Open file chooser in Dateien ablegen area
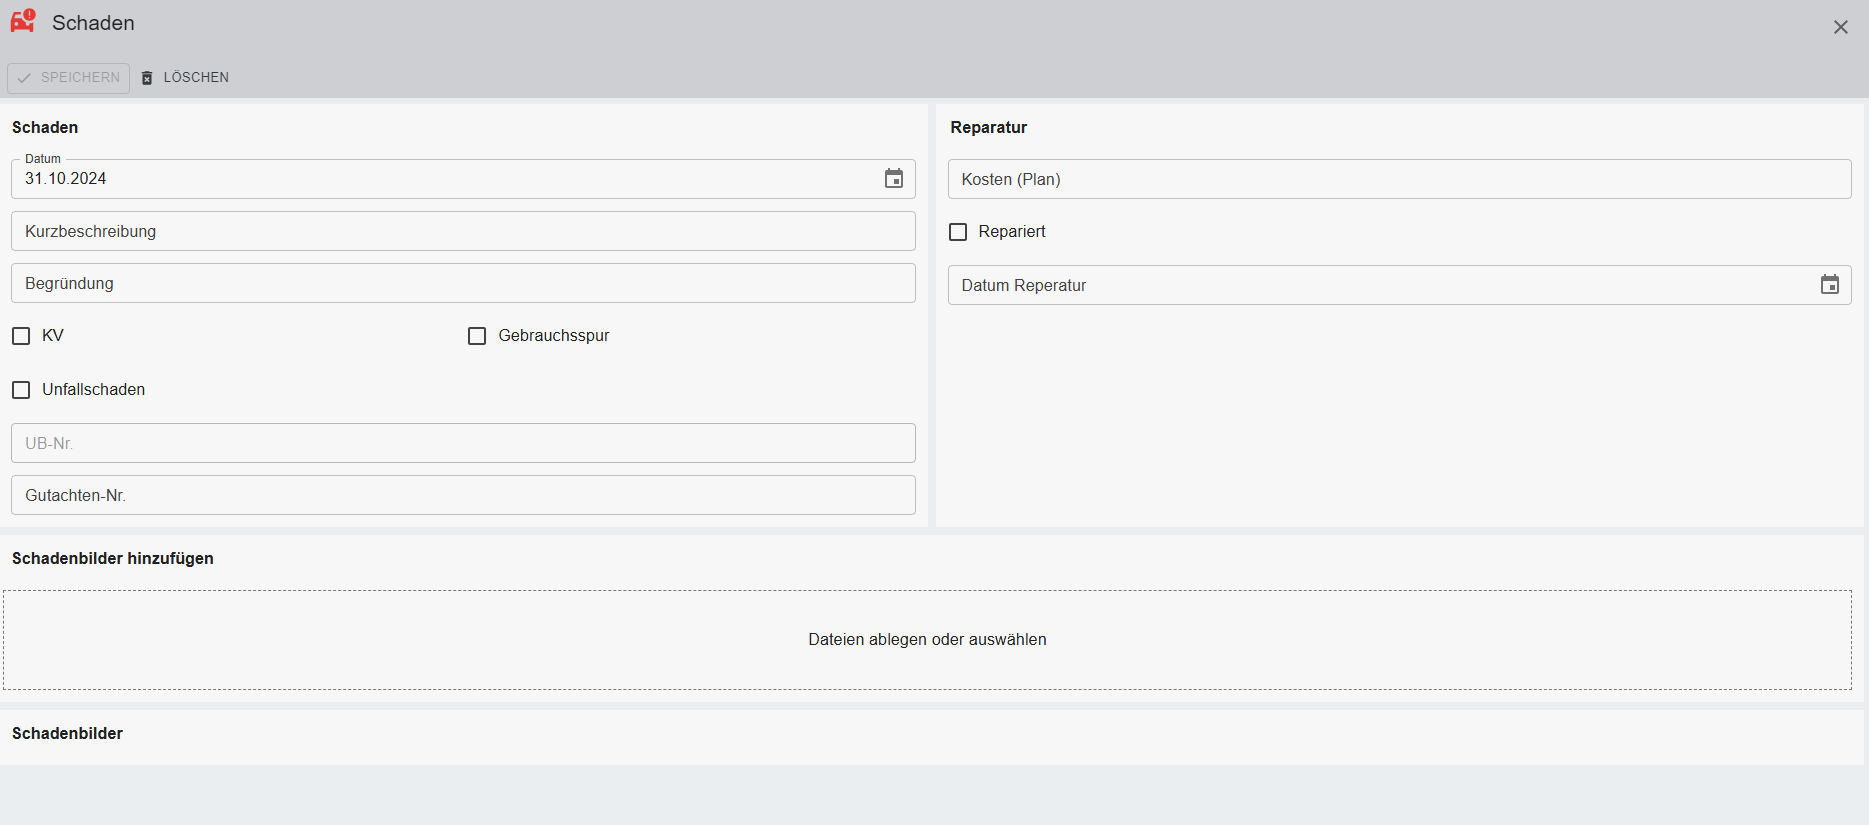This screenshot has height=825, width=1869. point(927,640)
